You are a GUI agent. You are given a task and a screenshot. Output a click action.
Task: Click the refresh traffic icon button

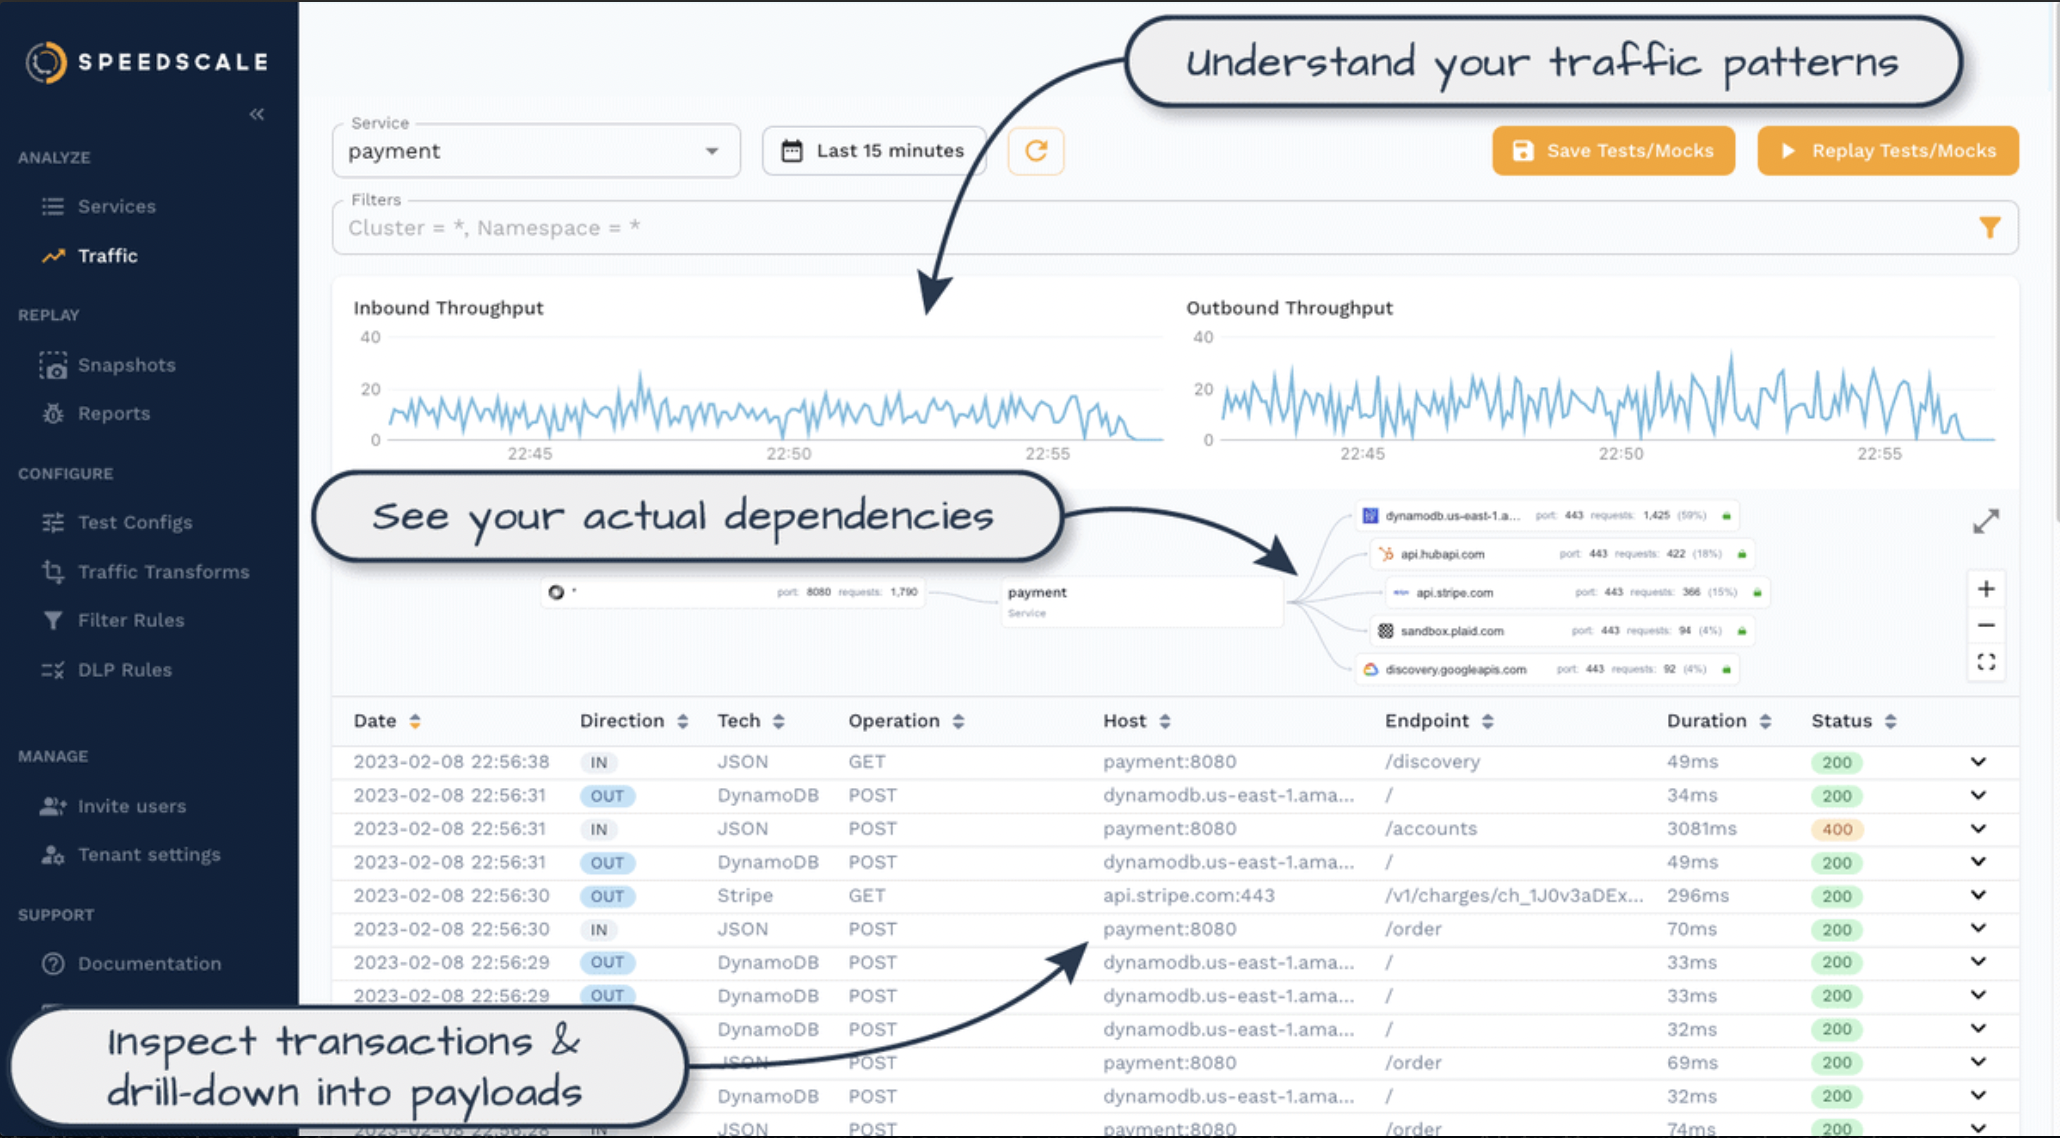(x=1036, y=151)
